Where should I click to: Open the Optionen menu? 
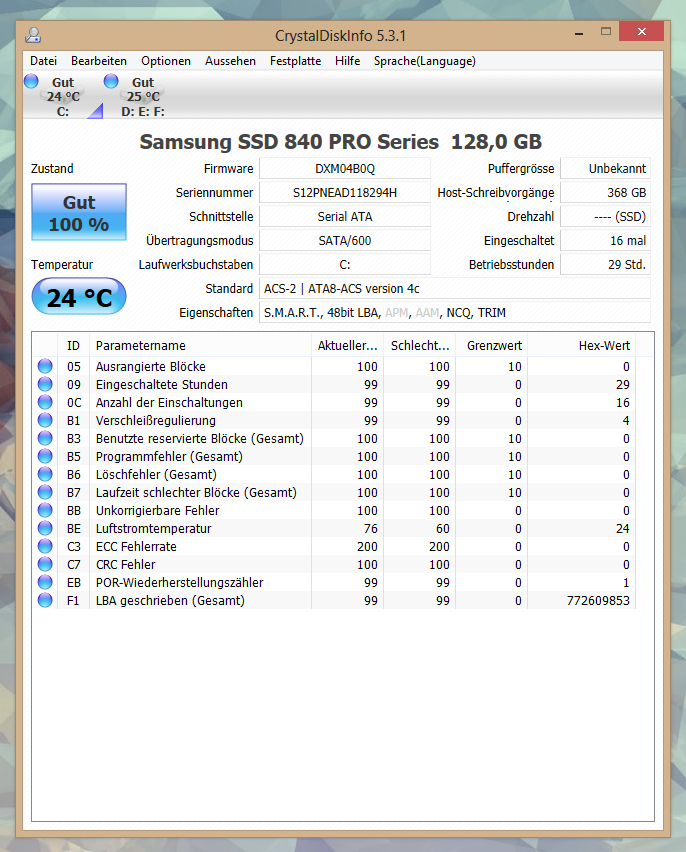pyautogui.click(x=166, y=61)
